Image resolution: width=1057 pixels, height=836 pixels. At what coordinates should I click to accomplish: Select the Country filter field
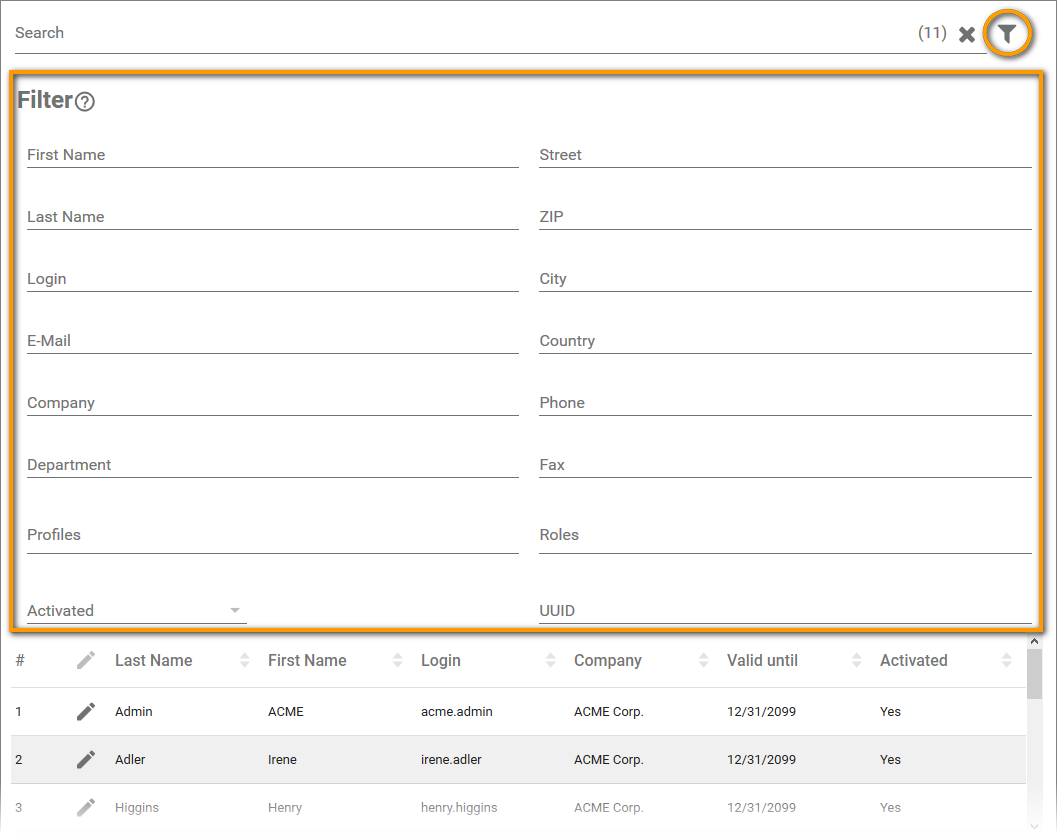click(785, 342)
